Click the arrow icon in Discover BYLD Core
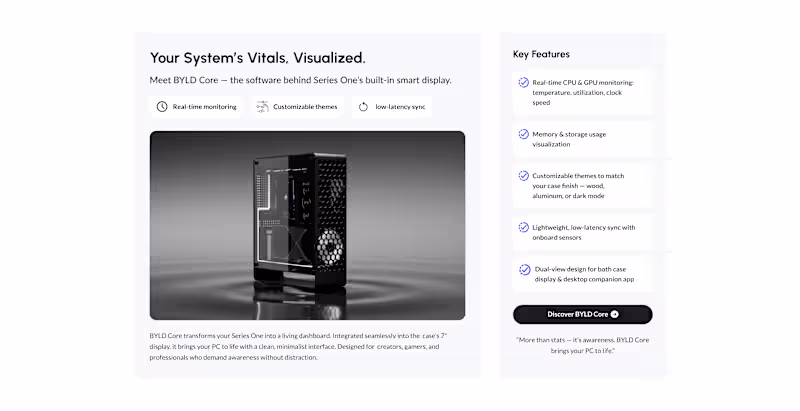800x411 pixels. click(x=615, y=314)
